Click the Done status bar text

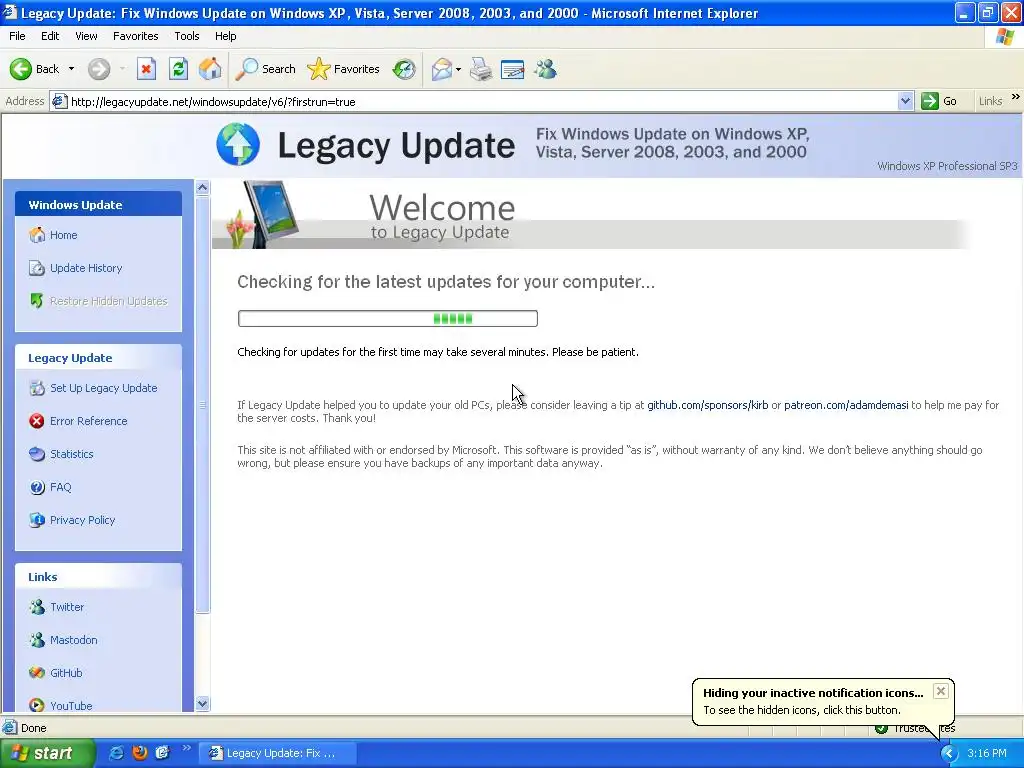(33, 728)
